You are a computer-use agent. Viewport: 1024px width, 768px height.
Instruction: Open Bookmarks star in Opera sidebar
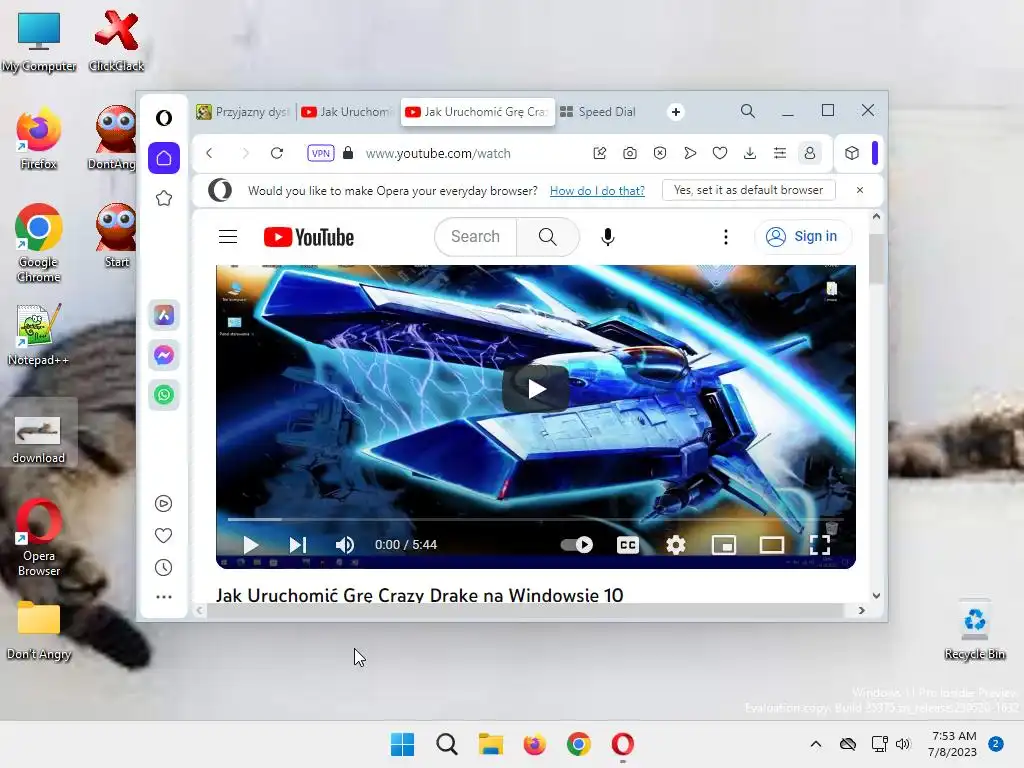point(164,199)
